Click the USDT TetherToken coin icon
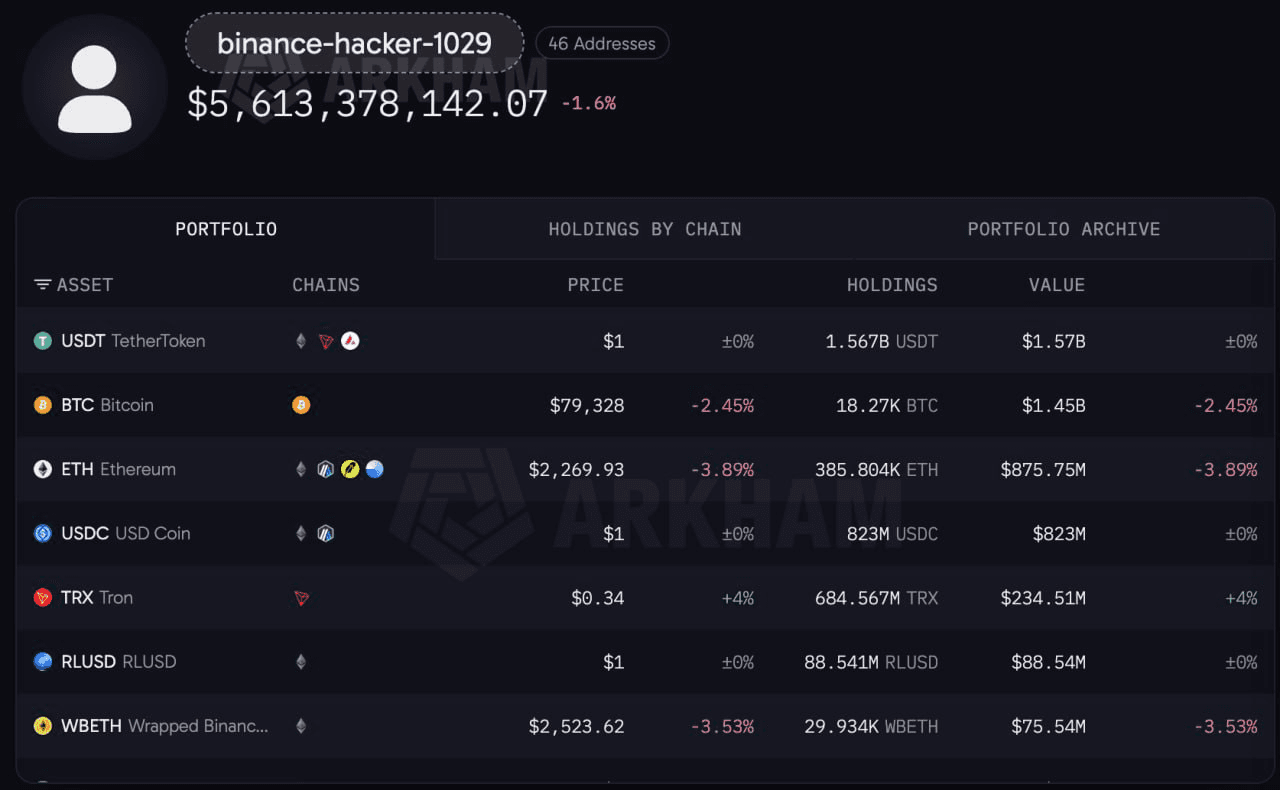This screenshot has width=1280, height=790. click(42, 341)
